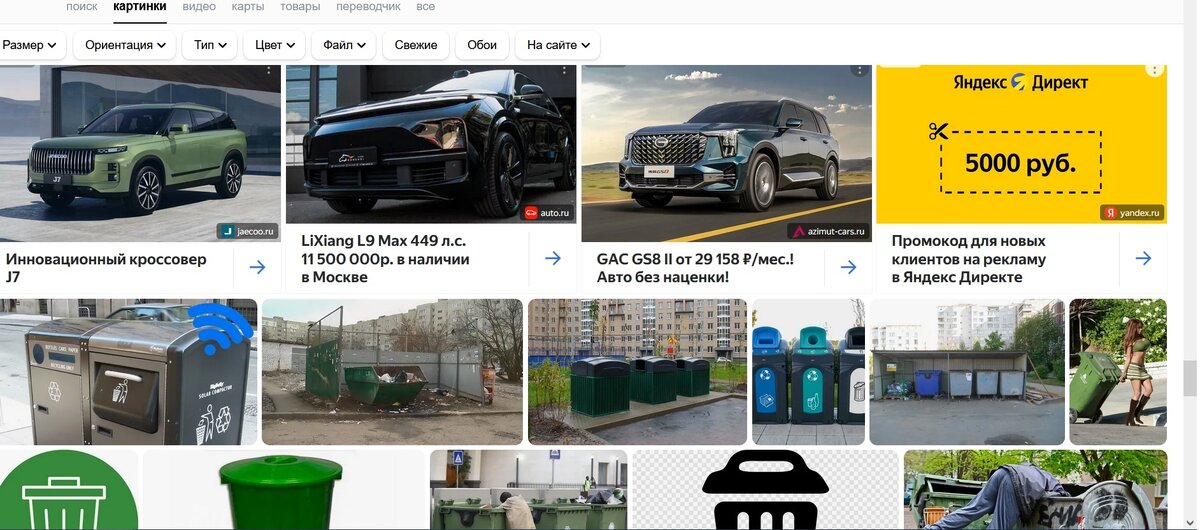The width and height of the screenshot is (1200, 530).
Task: Open the black LiXiang L9 car image
Action: point(431,144)
